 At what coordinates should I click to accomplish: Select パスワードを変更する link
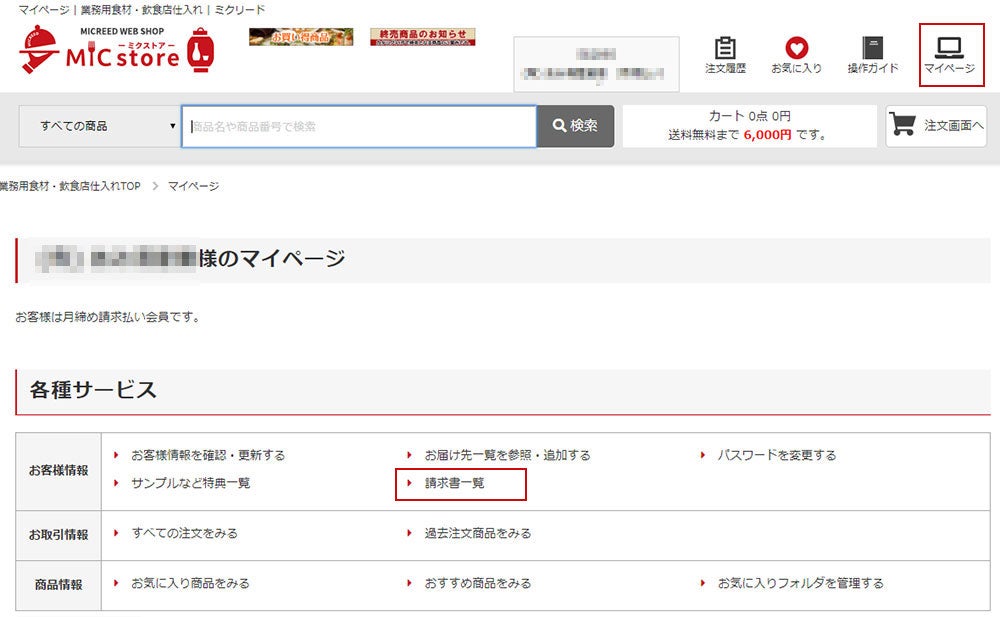click(776, 455)
